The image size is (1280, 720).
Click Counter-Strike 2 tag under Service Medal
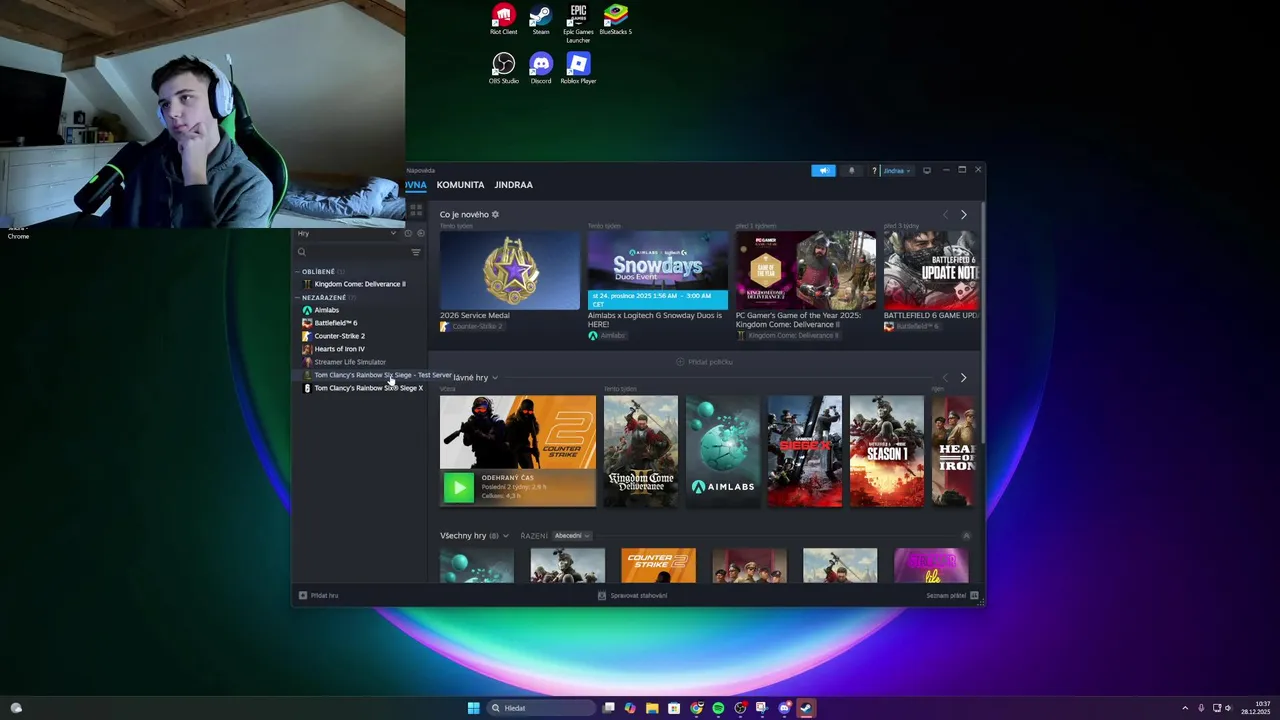(x=471, y=327)
